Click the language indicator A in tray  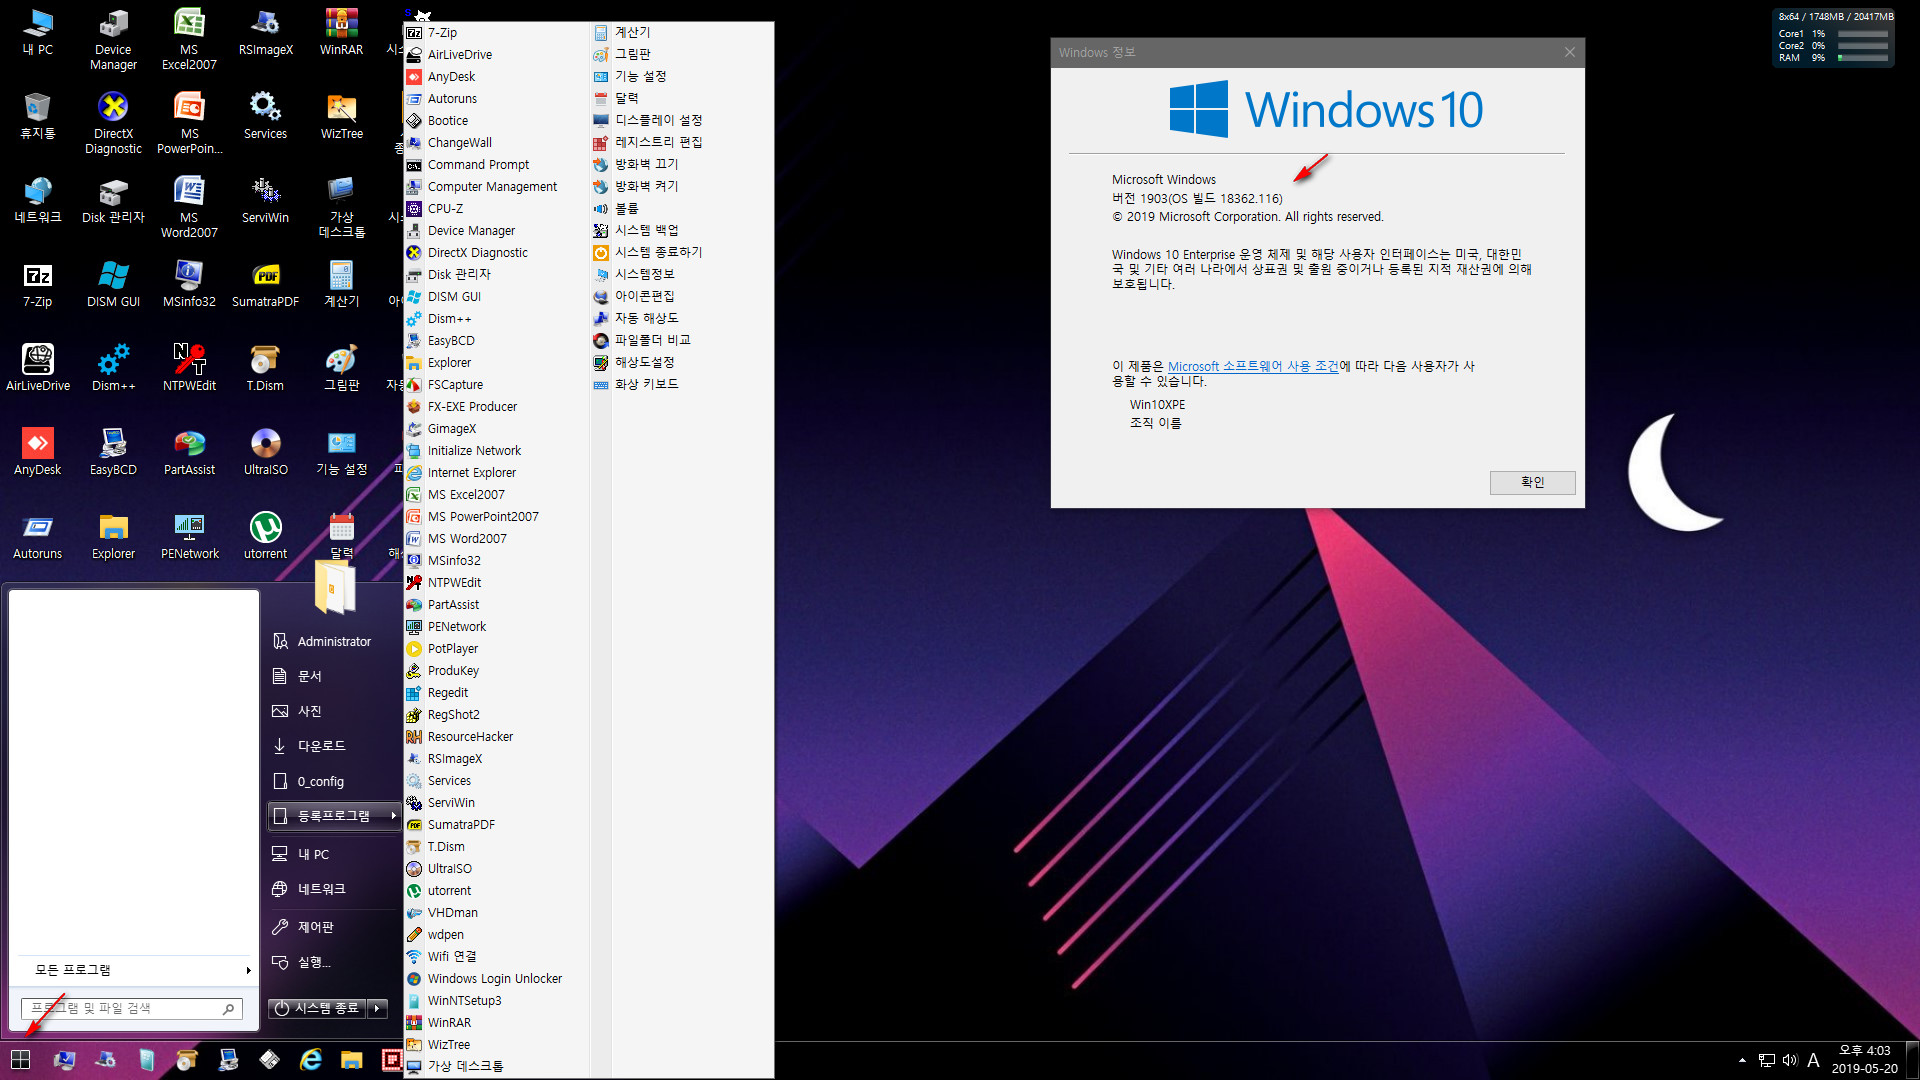(x=1813, y=1060)
